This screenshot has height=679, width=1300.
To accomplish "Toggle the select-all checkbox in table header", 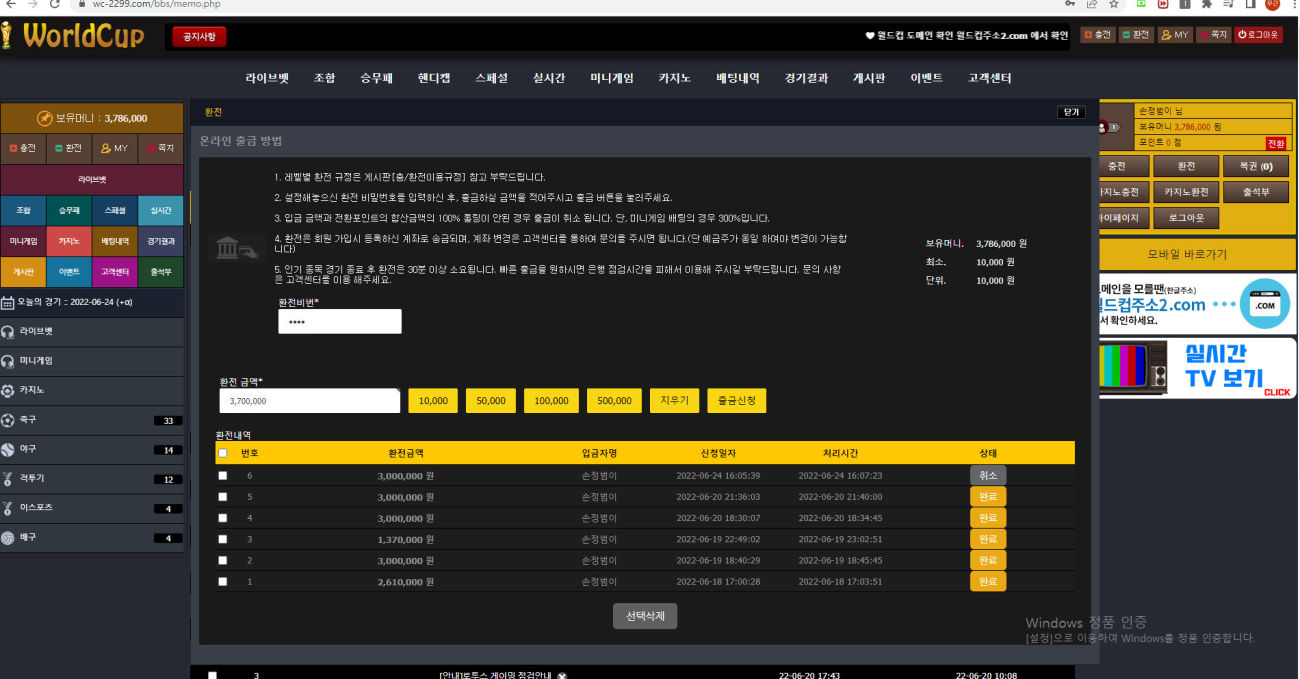I will [222, 453].
